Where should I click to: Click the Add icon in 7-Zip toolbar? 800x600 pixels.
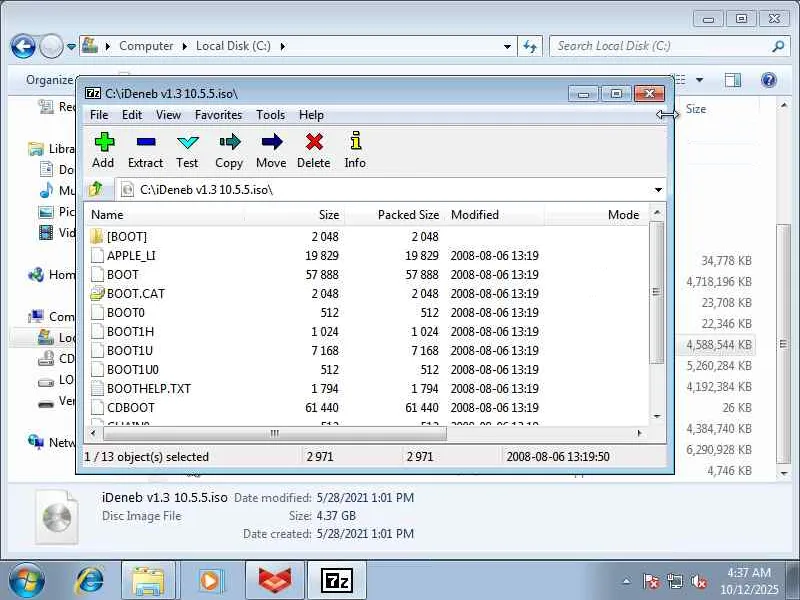pos(104,142)
